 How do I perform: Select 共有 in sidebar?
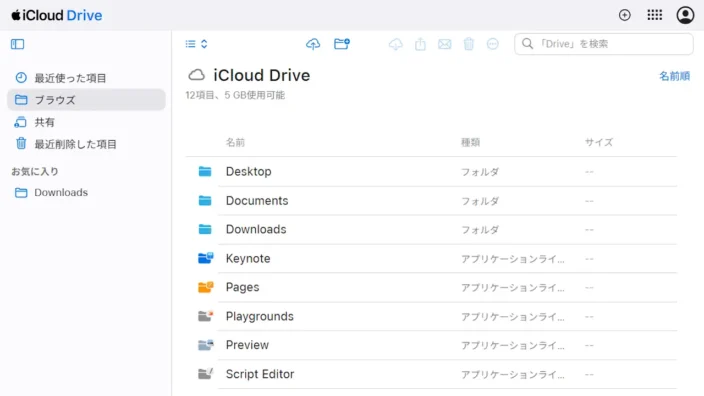[86, 122]
